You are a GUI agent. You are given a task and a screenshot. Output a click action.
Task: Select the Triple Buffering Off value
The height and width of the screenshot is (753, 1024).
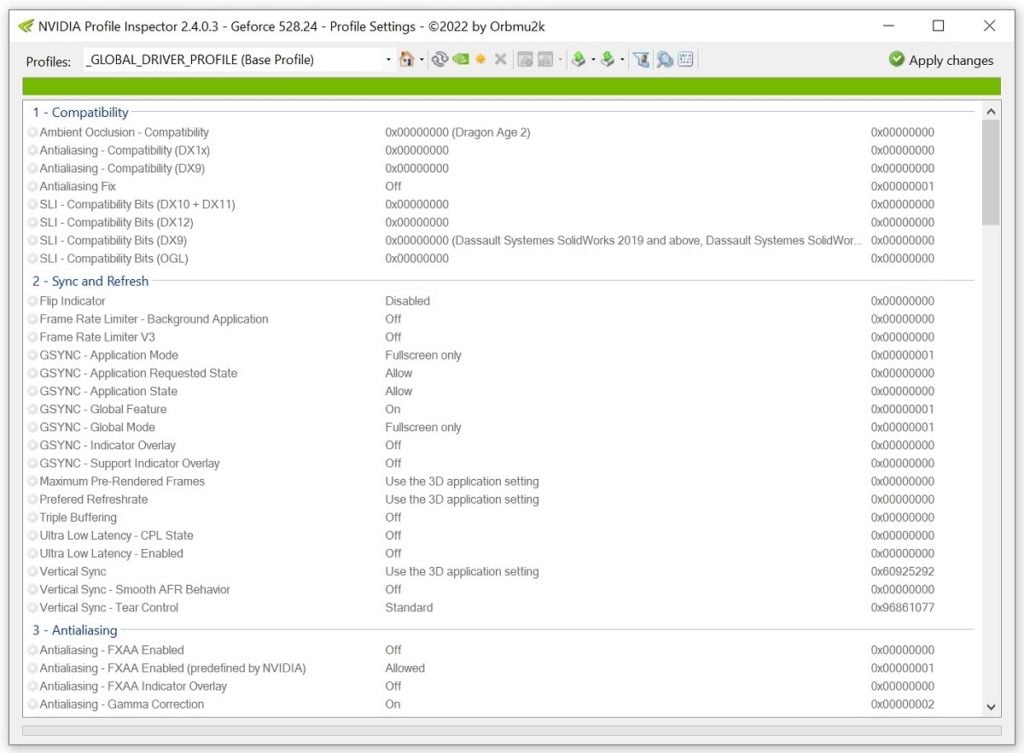coord(393,518)
